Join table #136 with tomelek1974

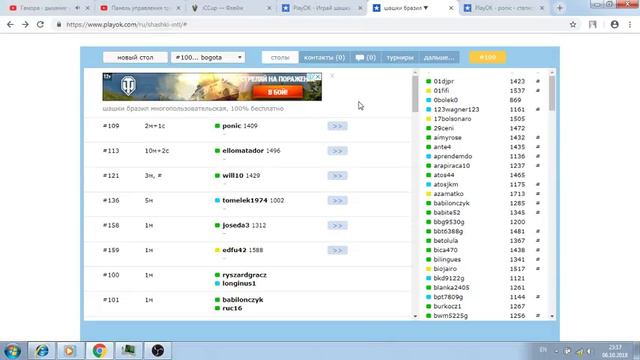(337, 201)
